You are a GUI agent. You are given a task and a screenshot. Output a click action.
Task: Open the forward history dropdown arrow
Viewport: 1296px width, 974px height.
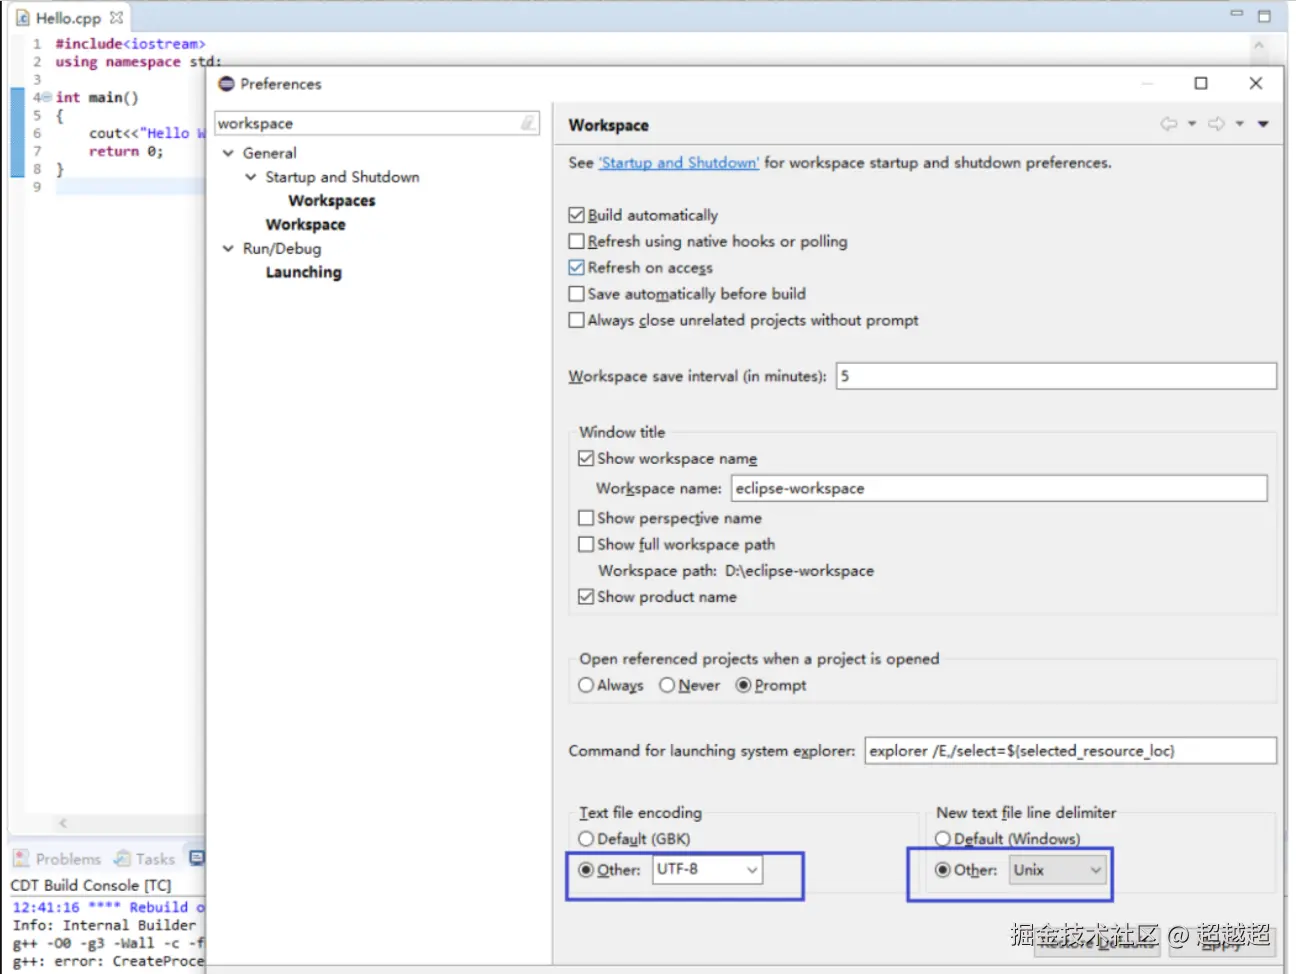pyautogui.click(x=1239, y=124)
